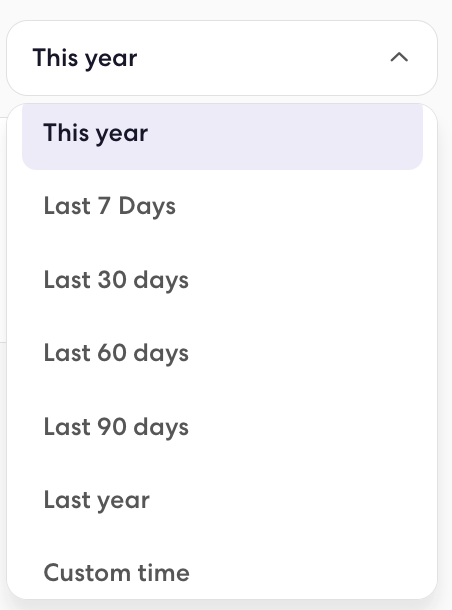The height and width of the screenshot is (610, 452).
Task: Click the purple-highlighted list item
Action: click(222, 133)
